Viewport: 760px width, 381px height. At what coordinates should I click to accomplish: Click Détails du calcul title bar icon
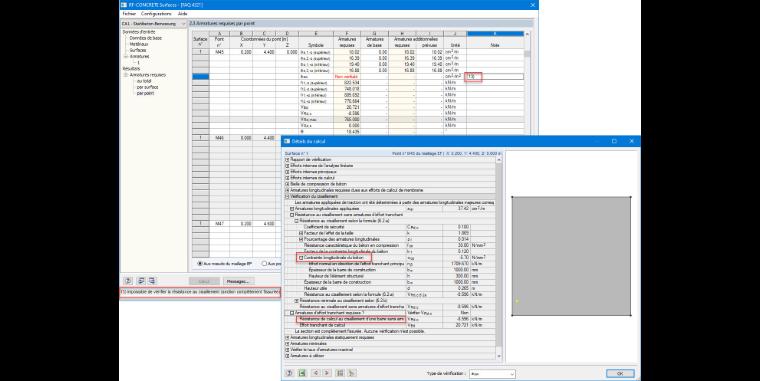(x=286, y=141)
